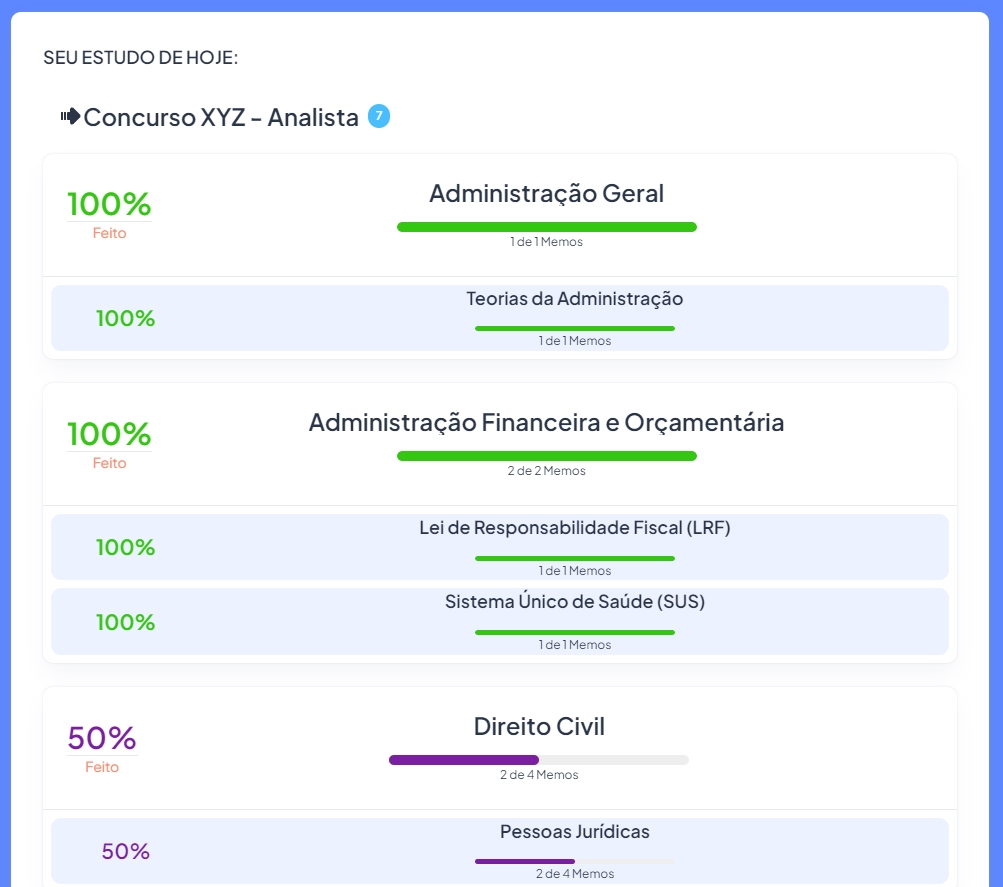The width and height of the screenshot is (1003, 887).
Task: Select Administração Financeira e Orçamentária heading
Action: tap(546, 423)
